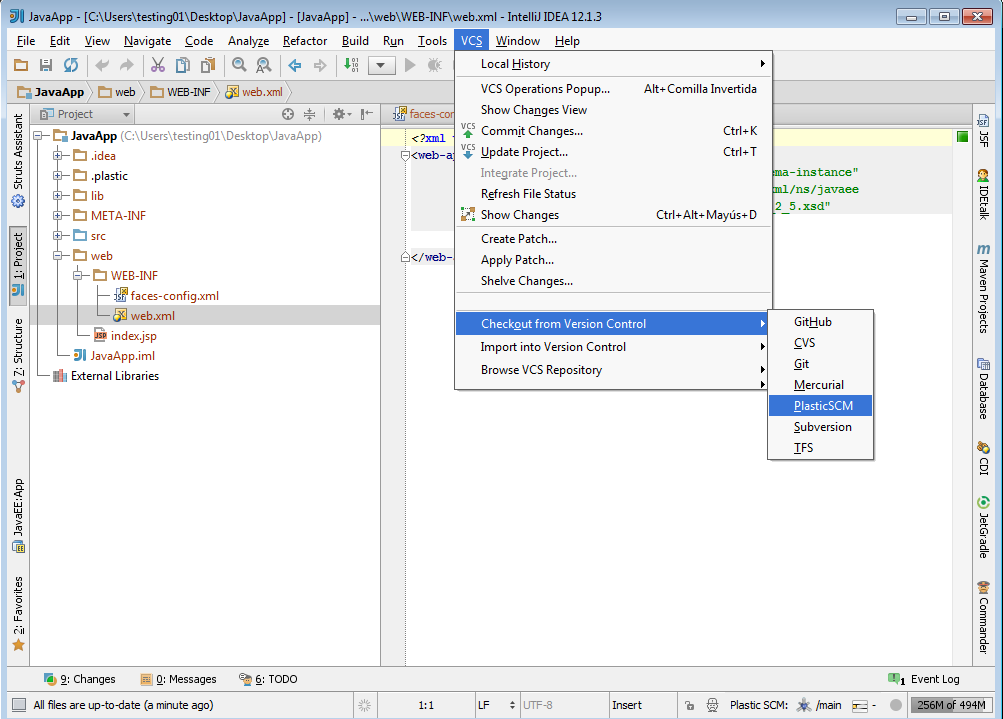Screen dimensions: 1003x719
Task: Expand the META-INF folder node
Action: [58, 216]
